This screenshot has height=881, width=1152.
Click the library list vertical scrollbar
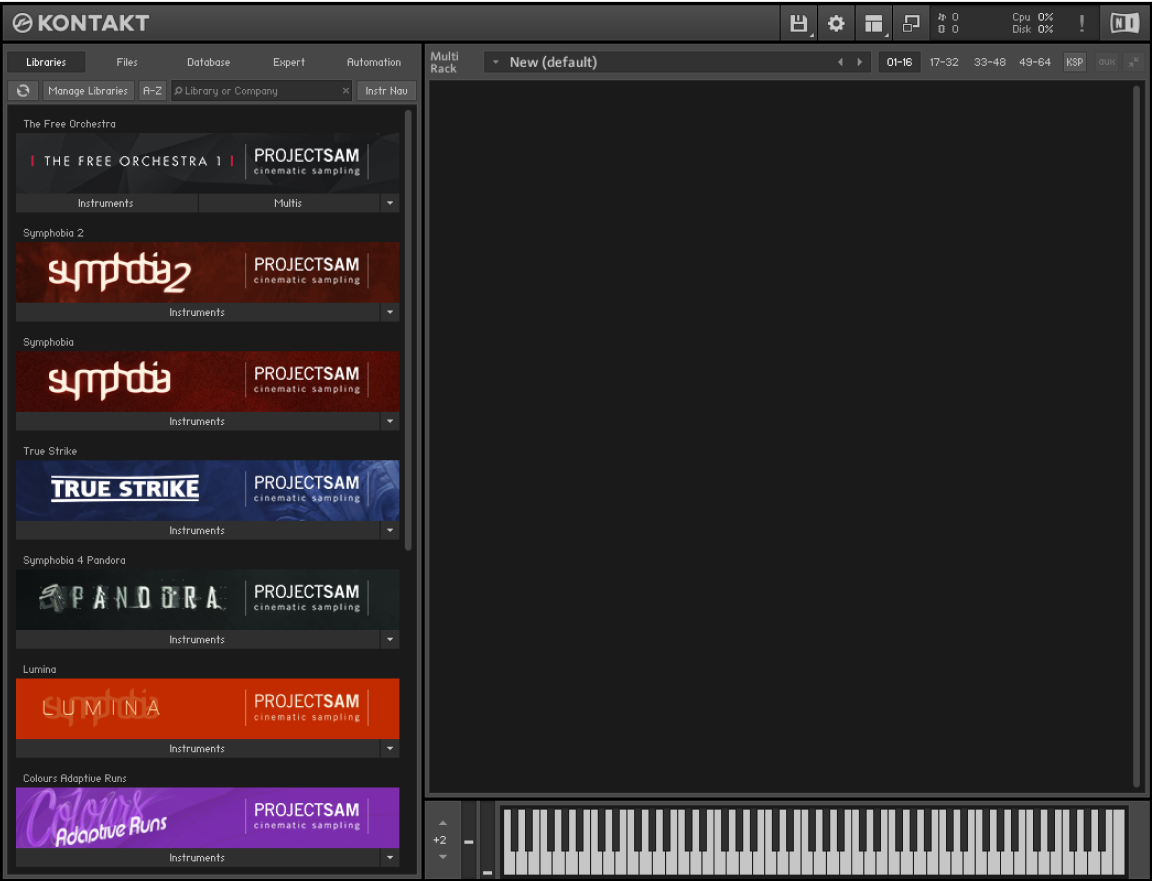point(408,330)
